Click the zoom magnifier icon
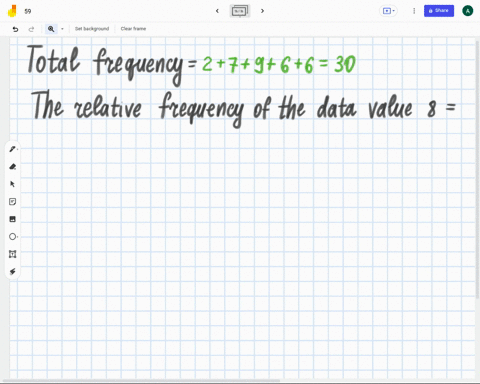Screen dimensions: 480x384 (x=51, y=29)
